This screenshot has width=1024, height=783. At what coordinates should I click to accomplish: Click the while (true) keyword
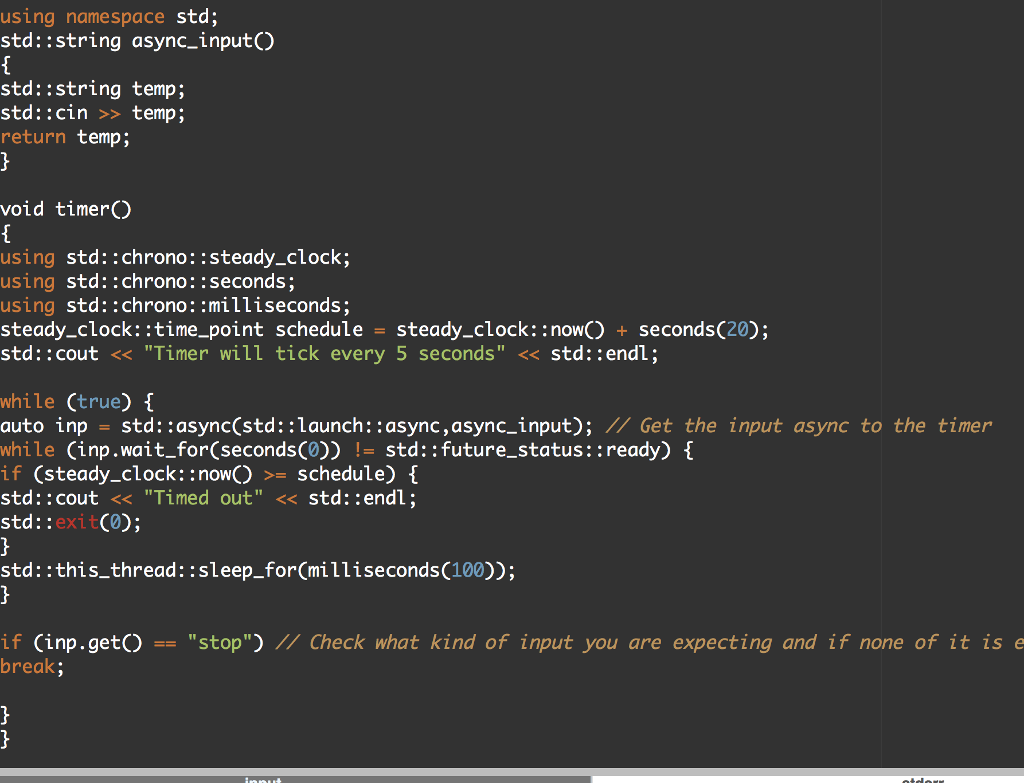coord(45,401)
